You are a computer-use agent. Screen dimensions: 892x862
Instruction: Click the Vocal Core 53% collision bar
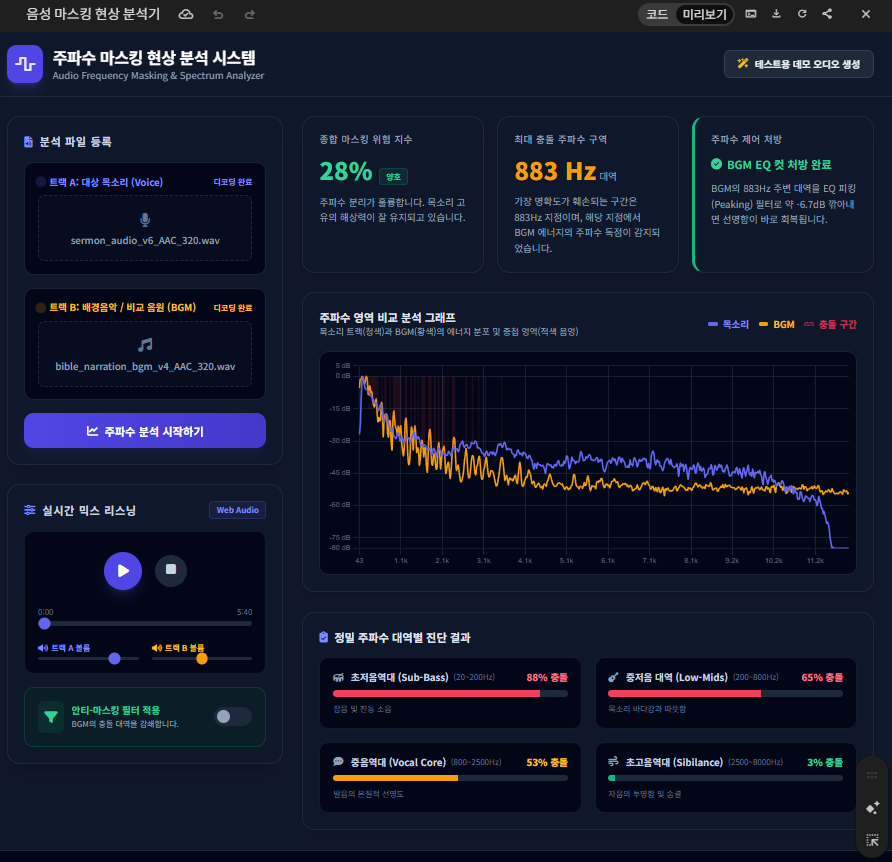coord(450,778)
